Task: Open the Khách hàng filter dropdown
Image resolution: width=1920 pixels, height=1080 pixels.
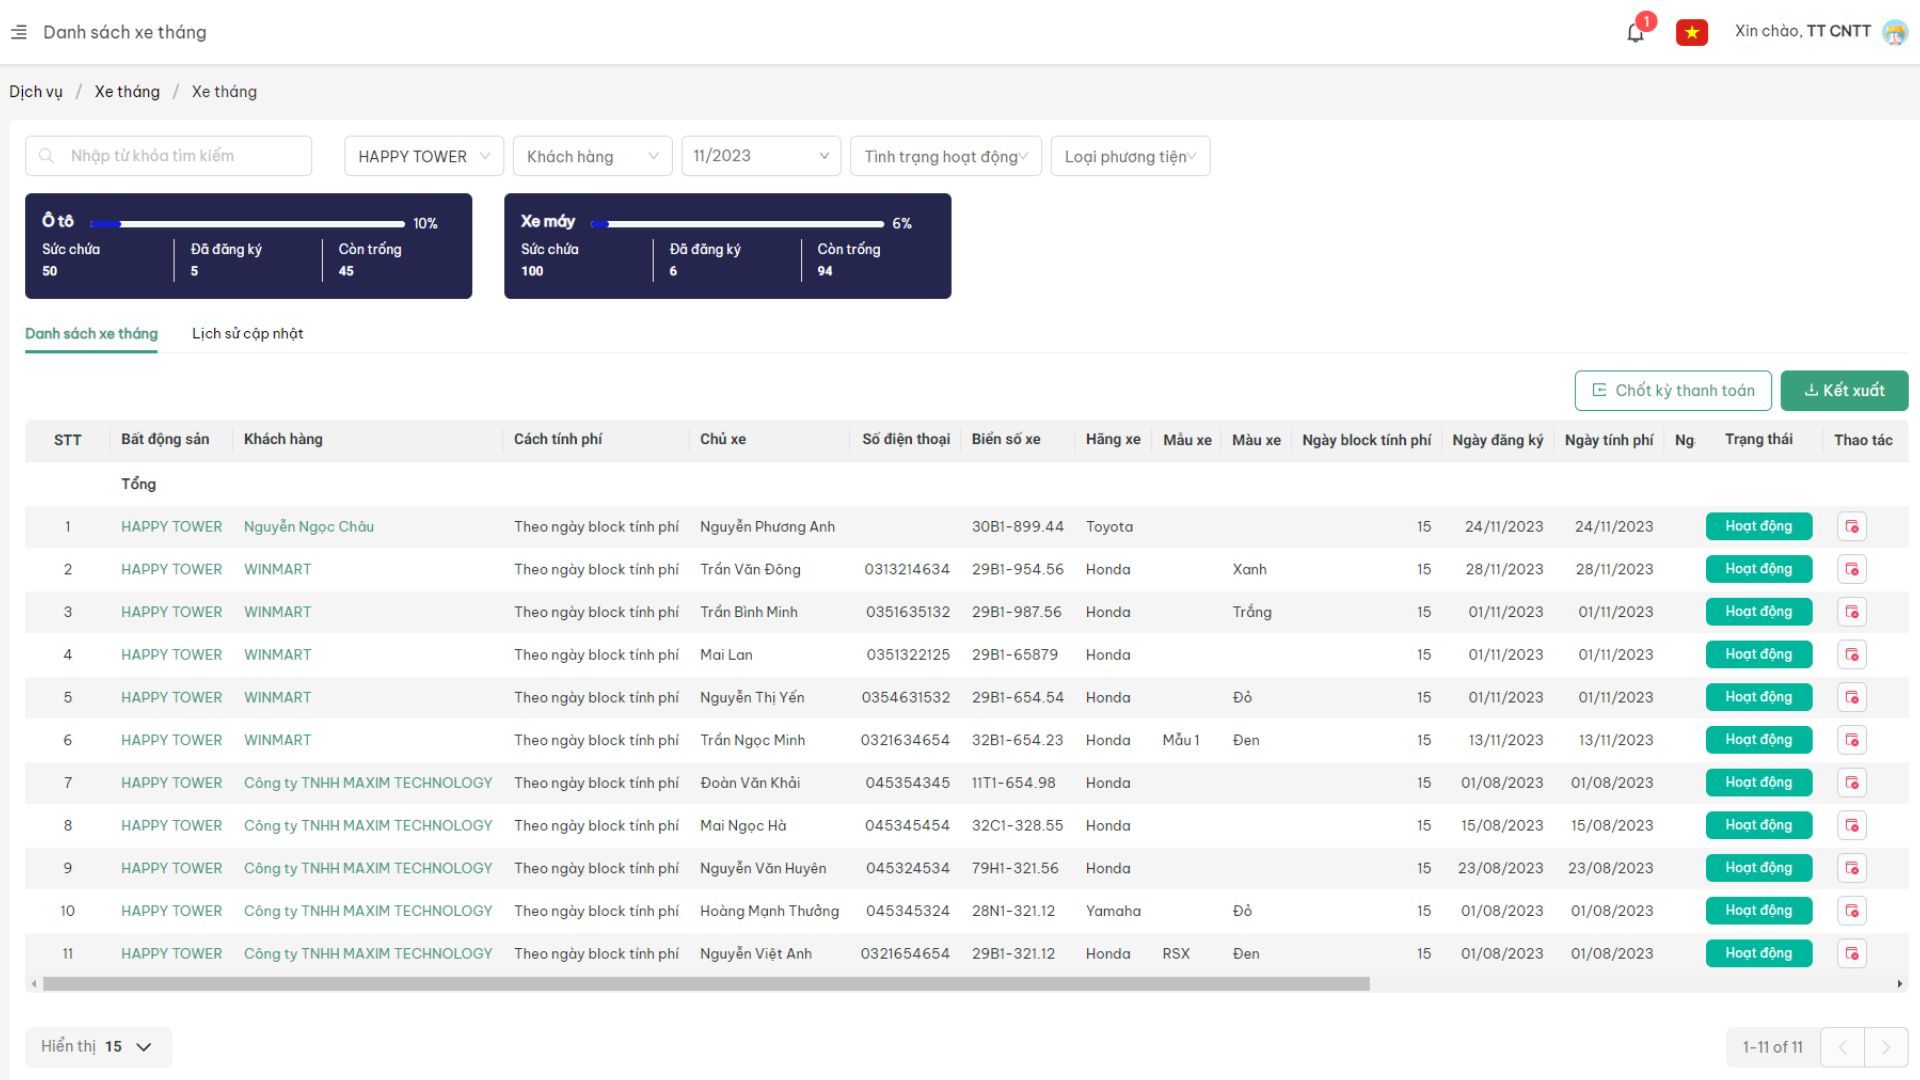Action: 592,156
